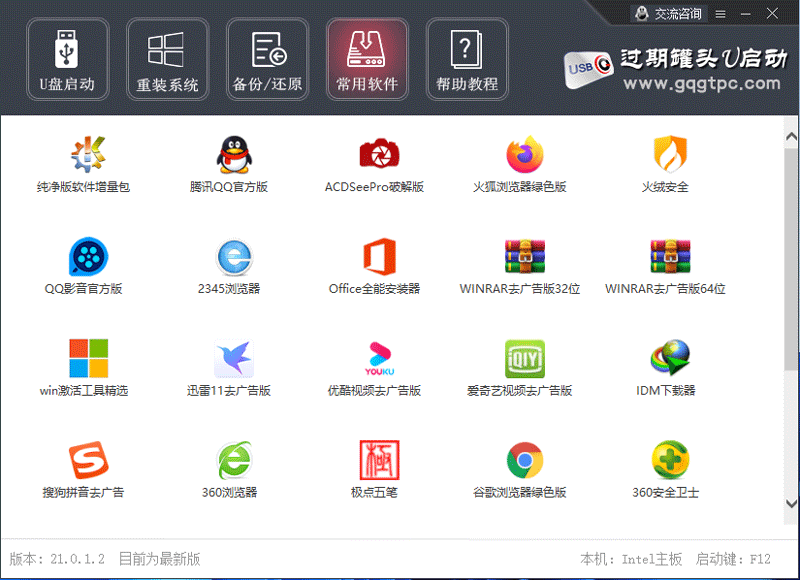Launch the 腾讯QQ官方版 penguin icon
The image size is (800, 580).
click(234, 154)
